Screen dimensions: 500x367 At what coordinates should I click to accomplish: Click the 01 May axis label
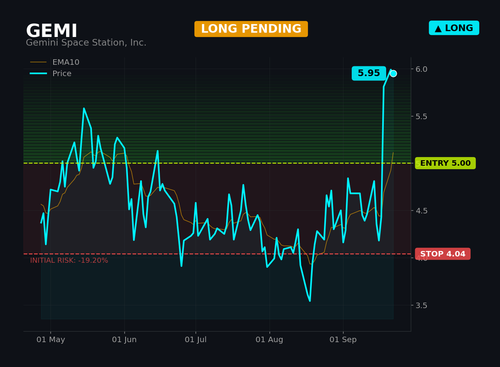(x=51, y=340)
